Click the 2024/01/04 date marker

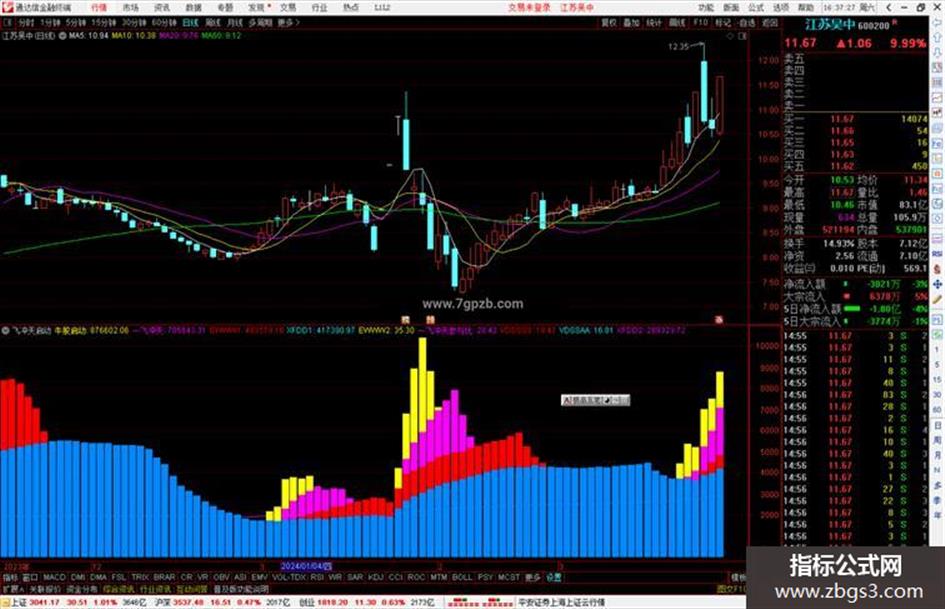[306, 566]
